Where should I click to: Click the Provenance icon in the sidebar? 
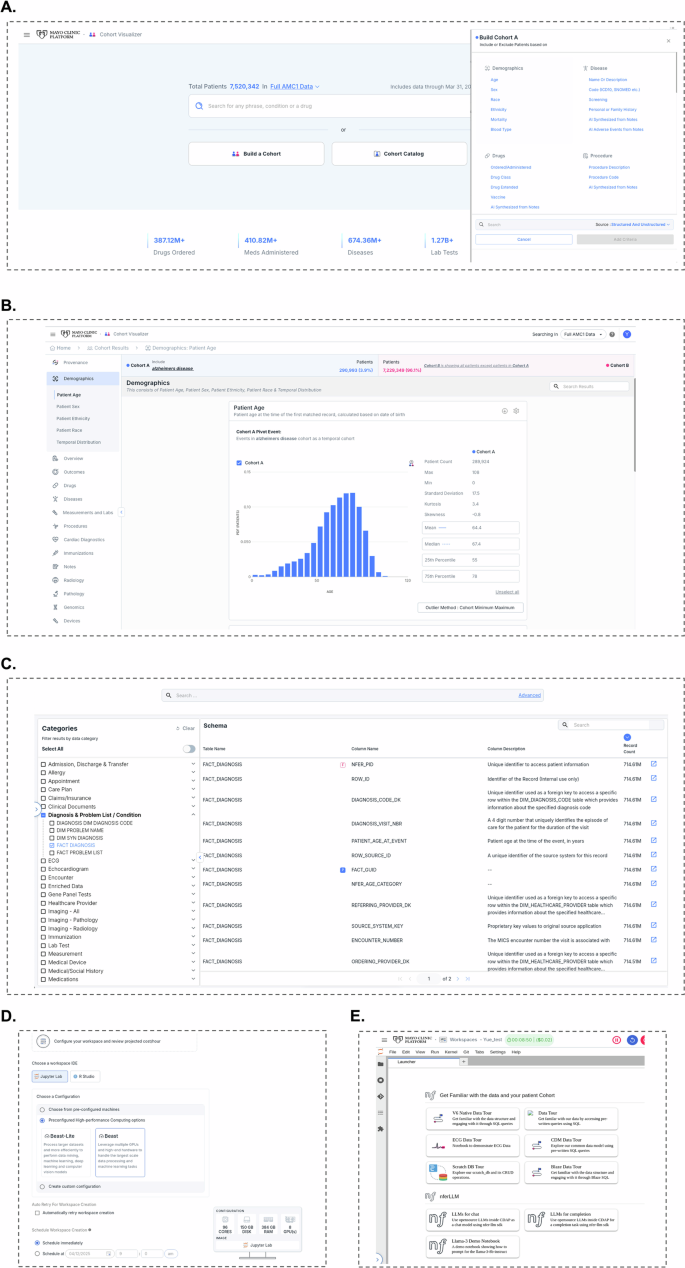click(x=54, y=362)
